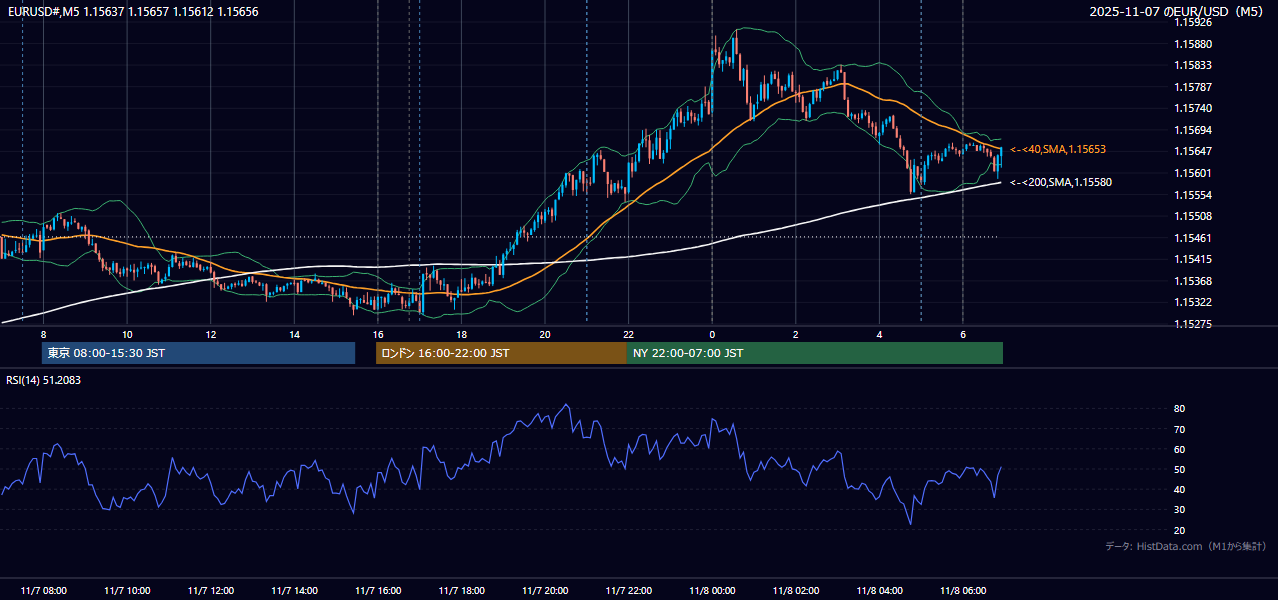Click price axis value 1.15461

1193,238
